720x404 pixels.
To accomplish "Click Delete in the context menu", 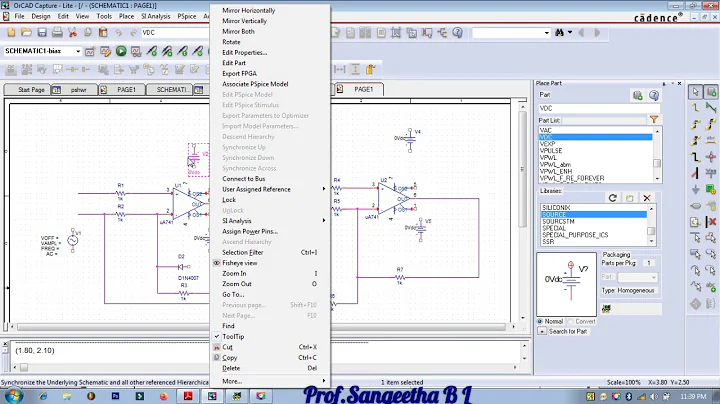I will pyautogui.click(x=231, y=368).
